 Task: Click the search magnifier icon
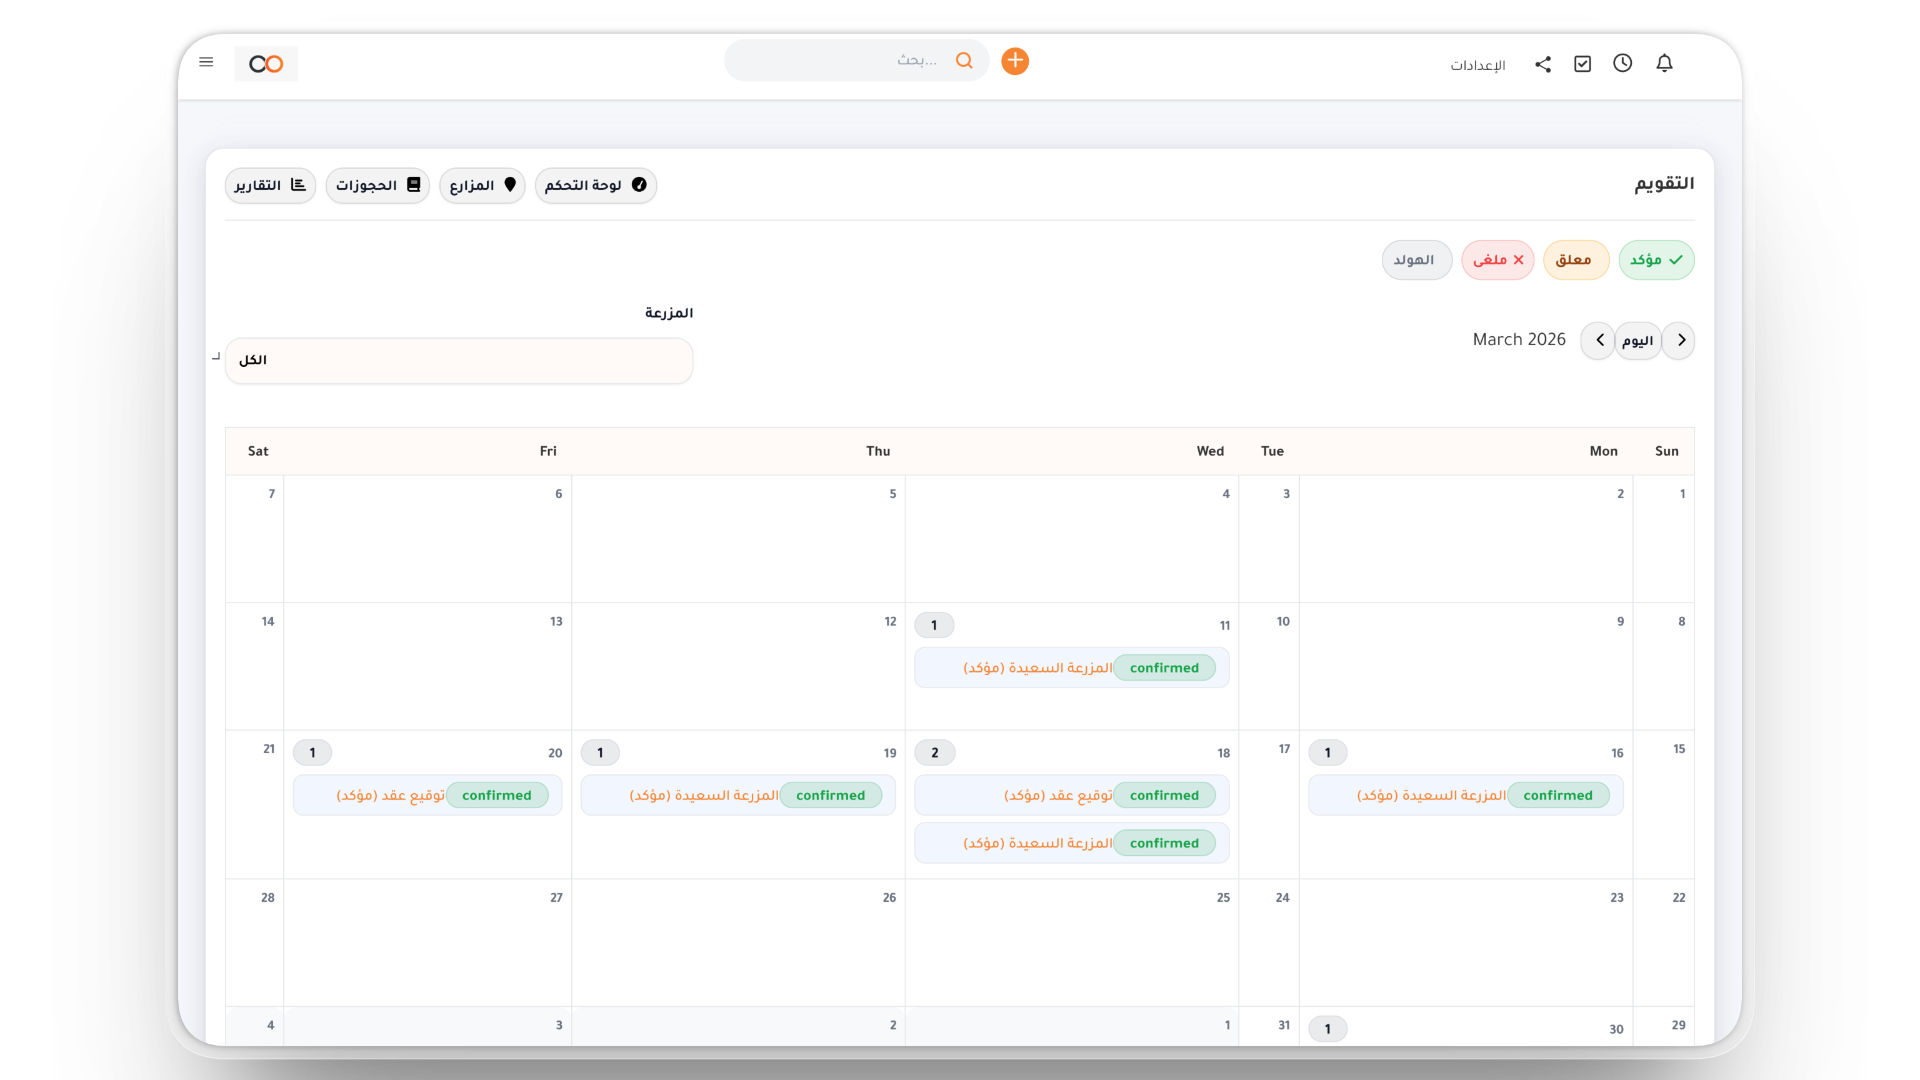[x=964, y=61]
